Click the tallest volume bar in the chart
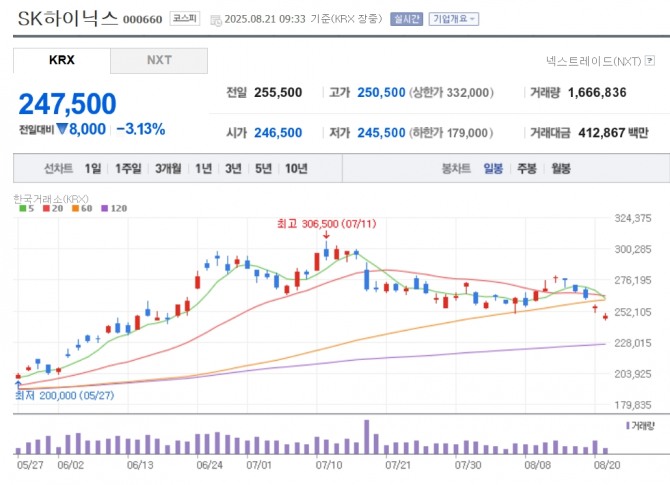670x485 pixels. (366, 437)
